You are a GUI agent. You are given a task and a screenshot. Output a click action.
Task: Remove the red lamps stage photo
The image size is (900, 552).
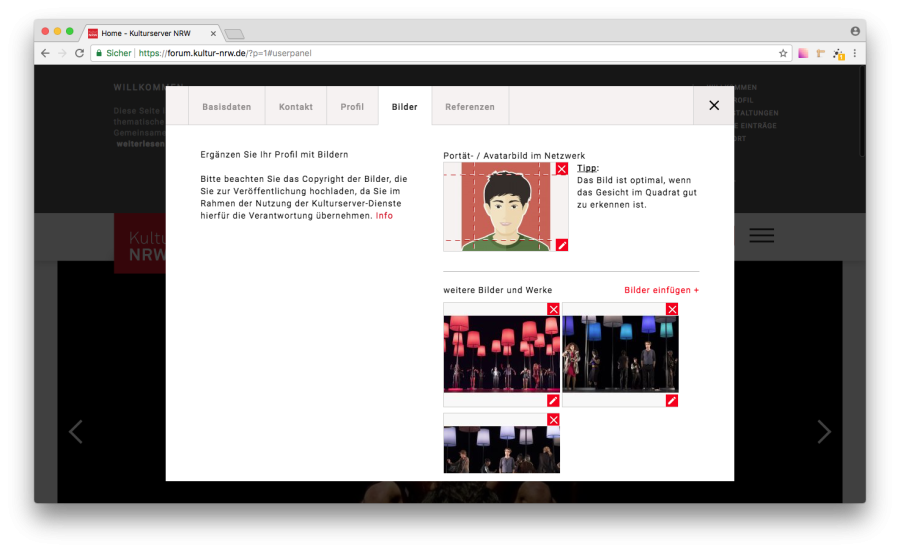(x=554, y=309)
